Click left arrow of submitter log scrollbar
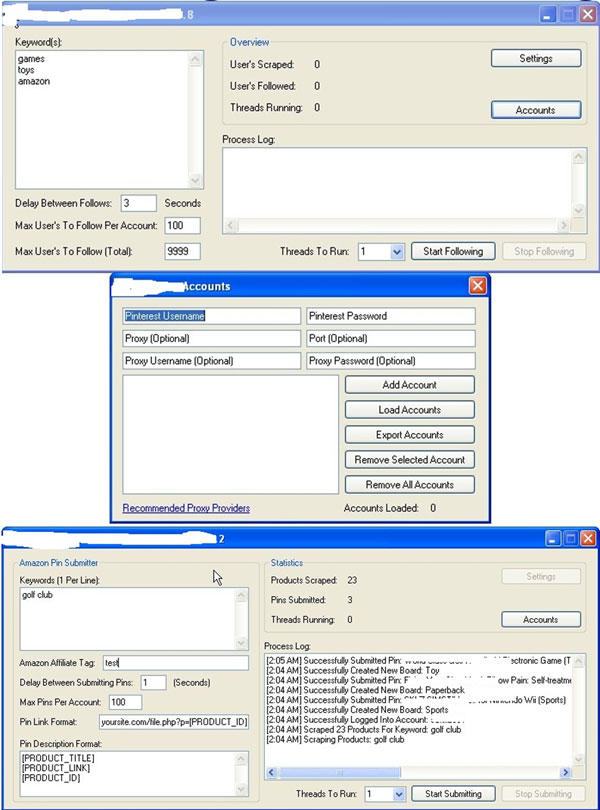Screen dimensions: 600x810 271,773
